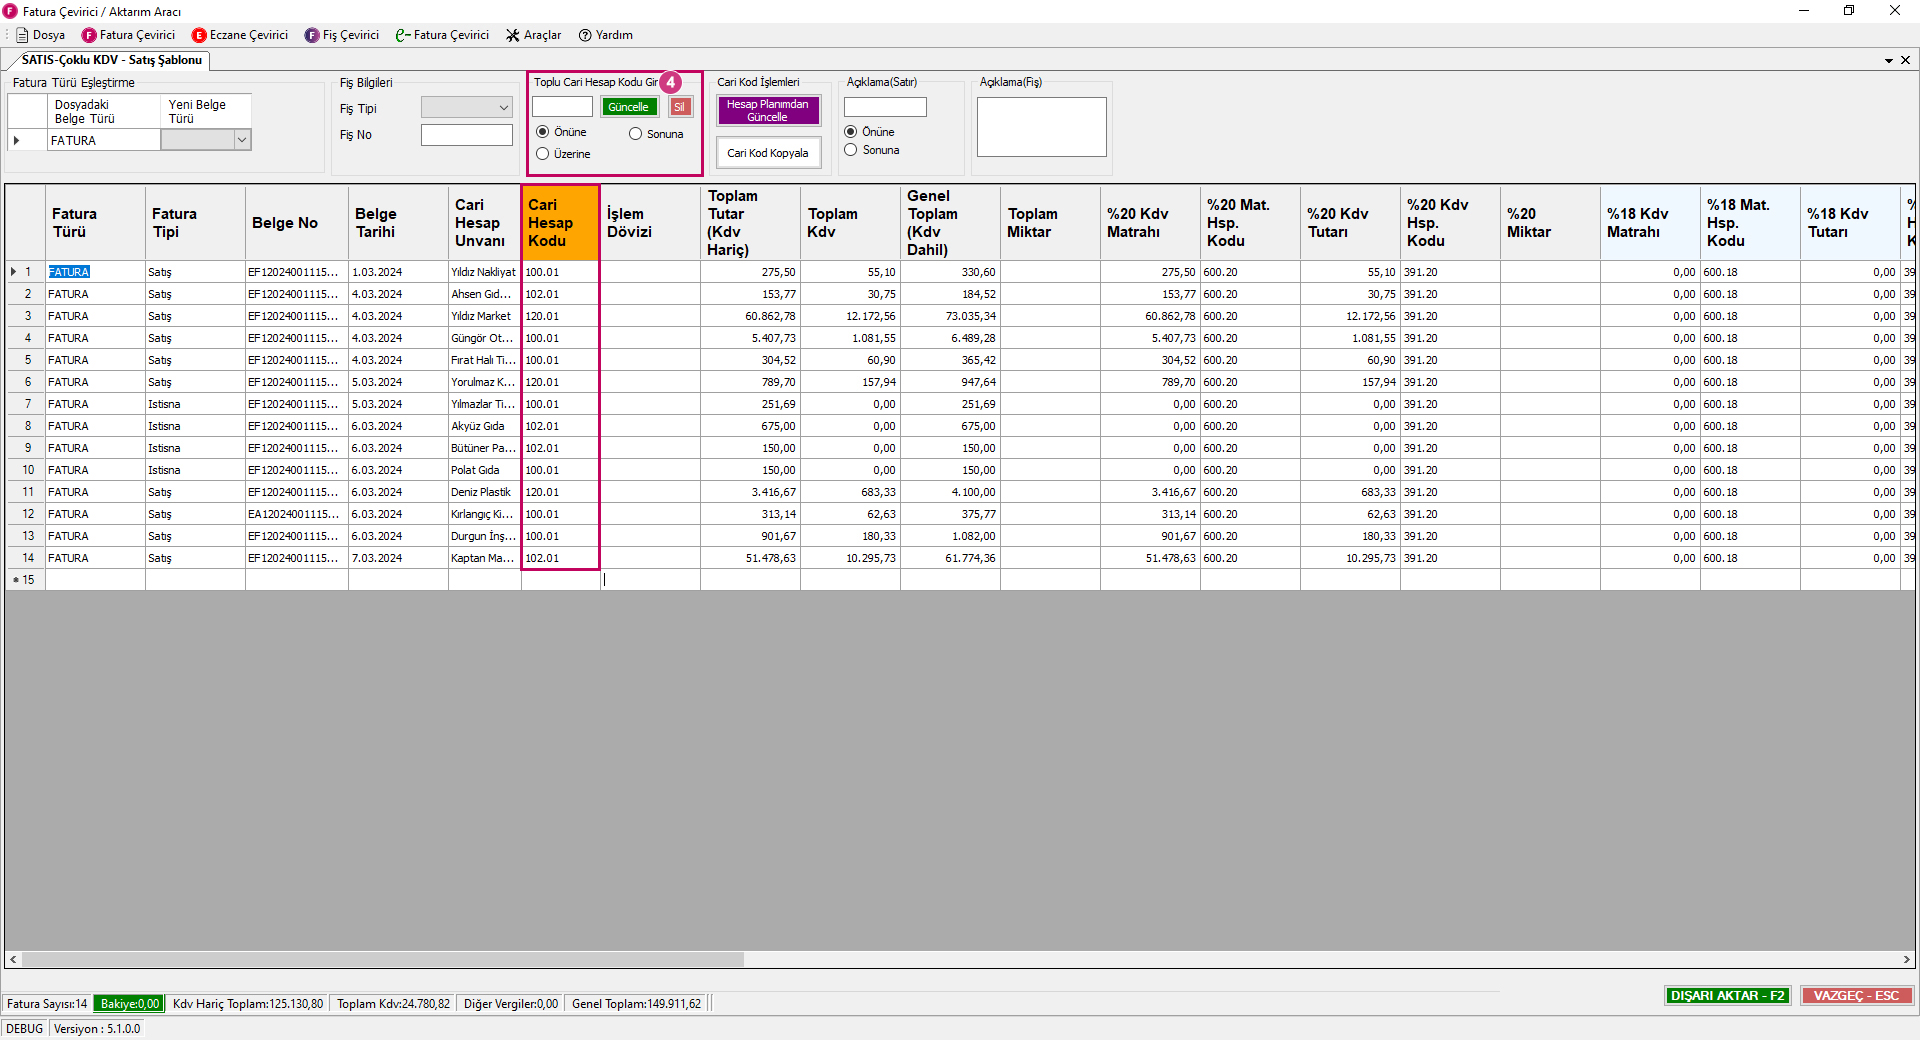Click Hesap Planımdan Güncelle button

tap(768, 110)
